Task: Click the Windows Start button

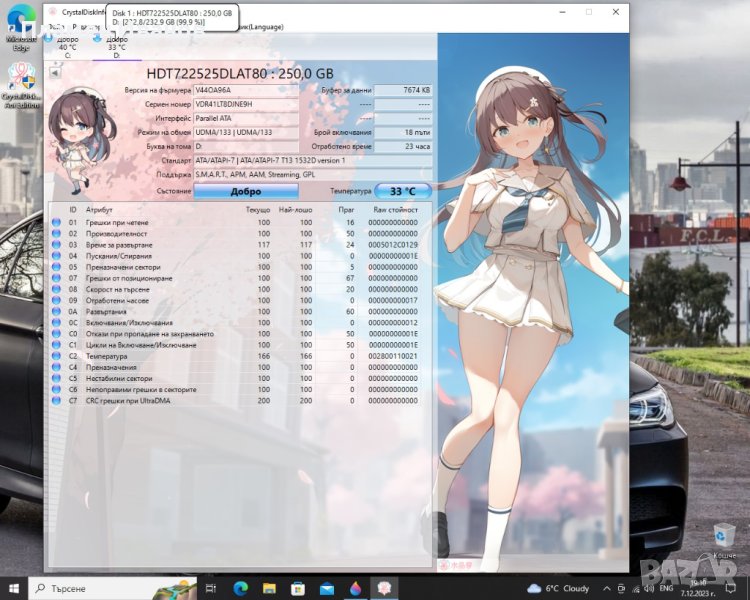Action: (14, 588)
